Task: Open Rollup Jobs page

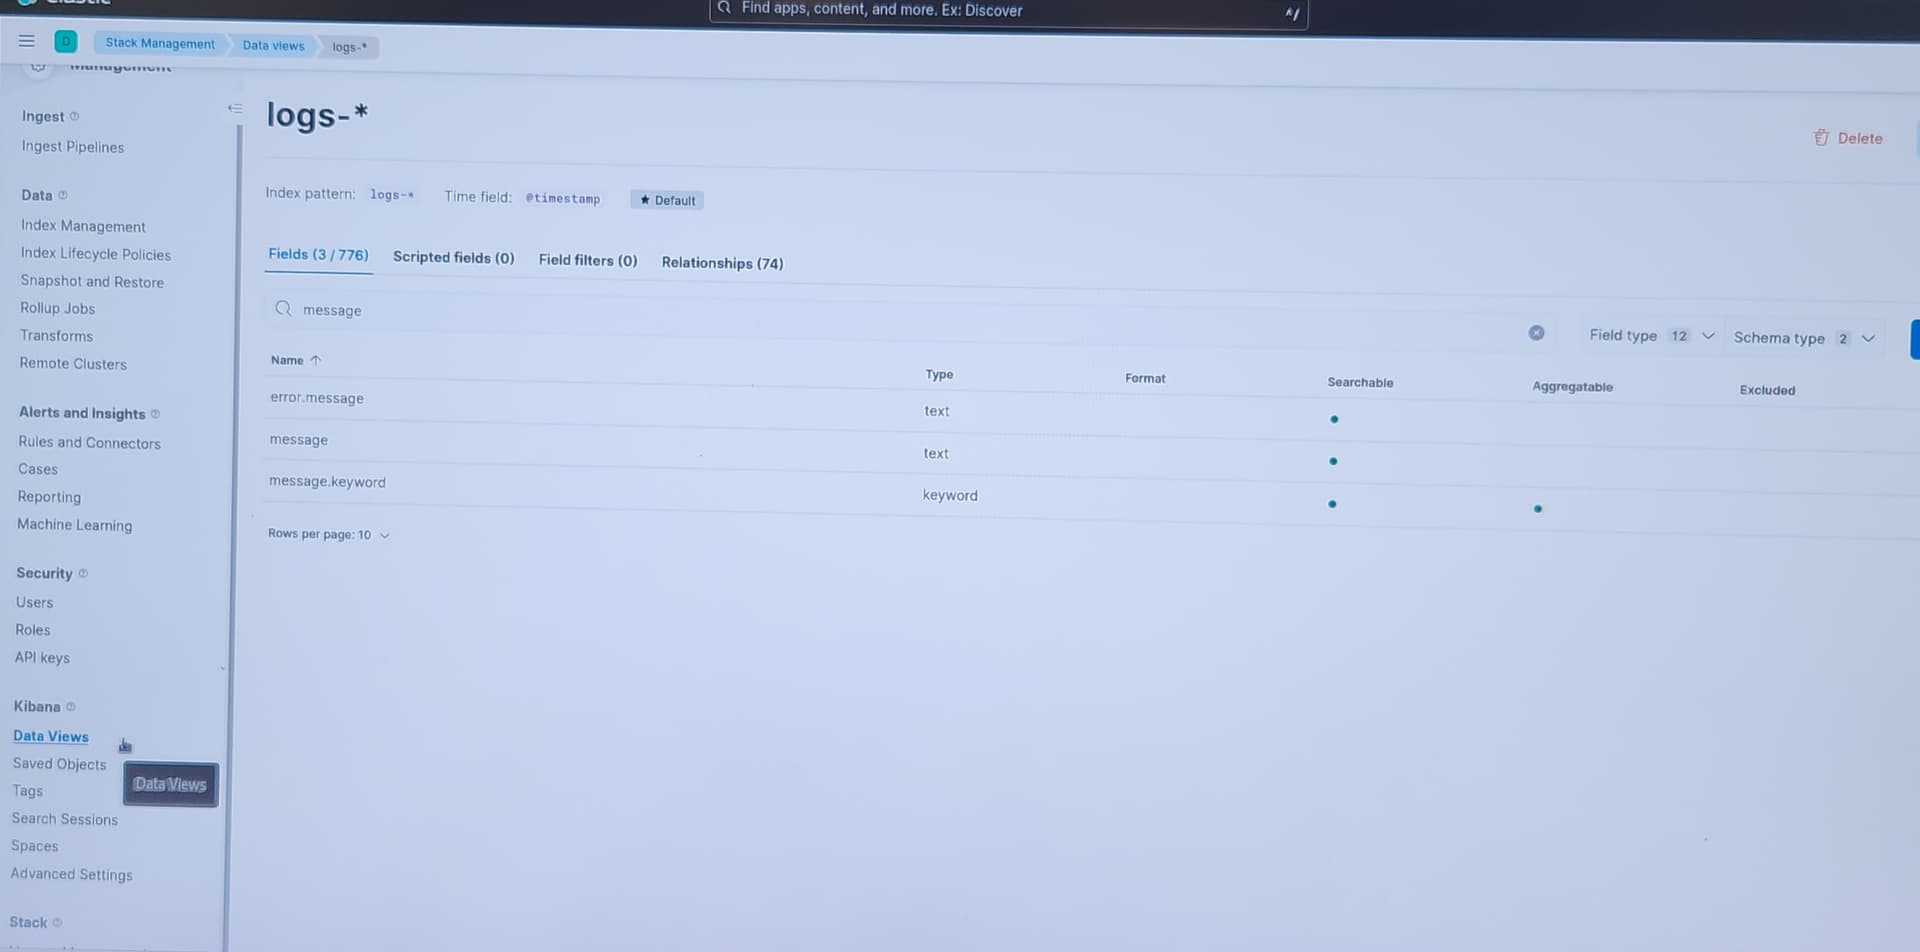Action: pos(58,308)
